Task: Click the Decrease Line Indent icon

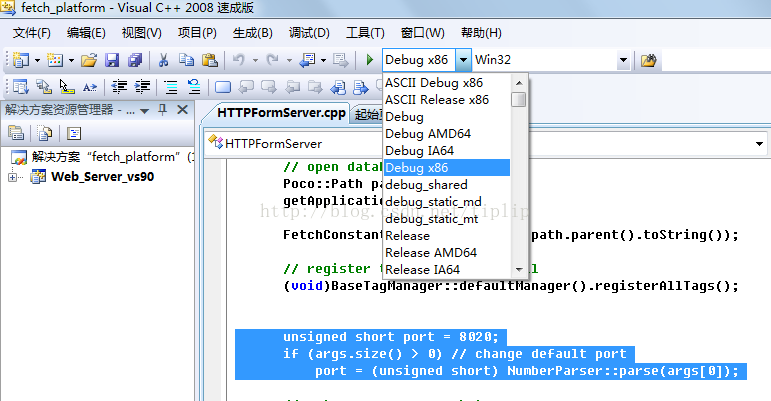Action: point(119,87)
